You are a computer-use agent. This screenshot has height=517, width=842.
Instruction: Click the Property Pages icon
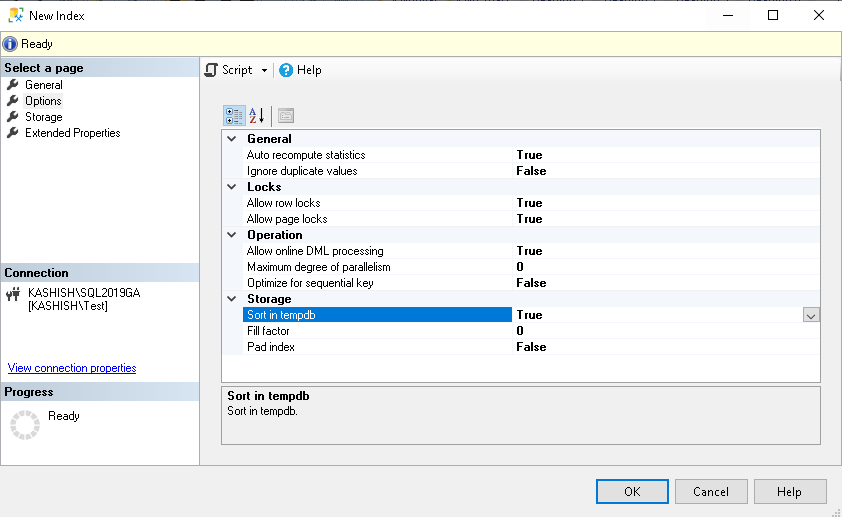tap(286, 115)
